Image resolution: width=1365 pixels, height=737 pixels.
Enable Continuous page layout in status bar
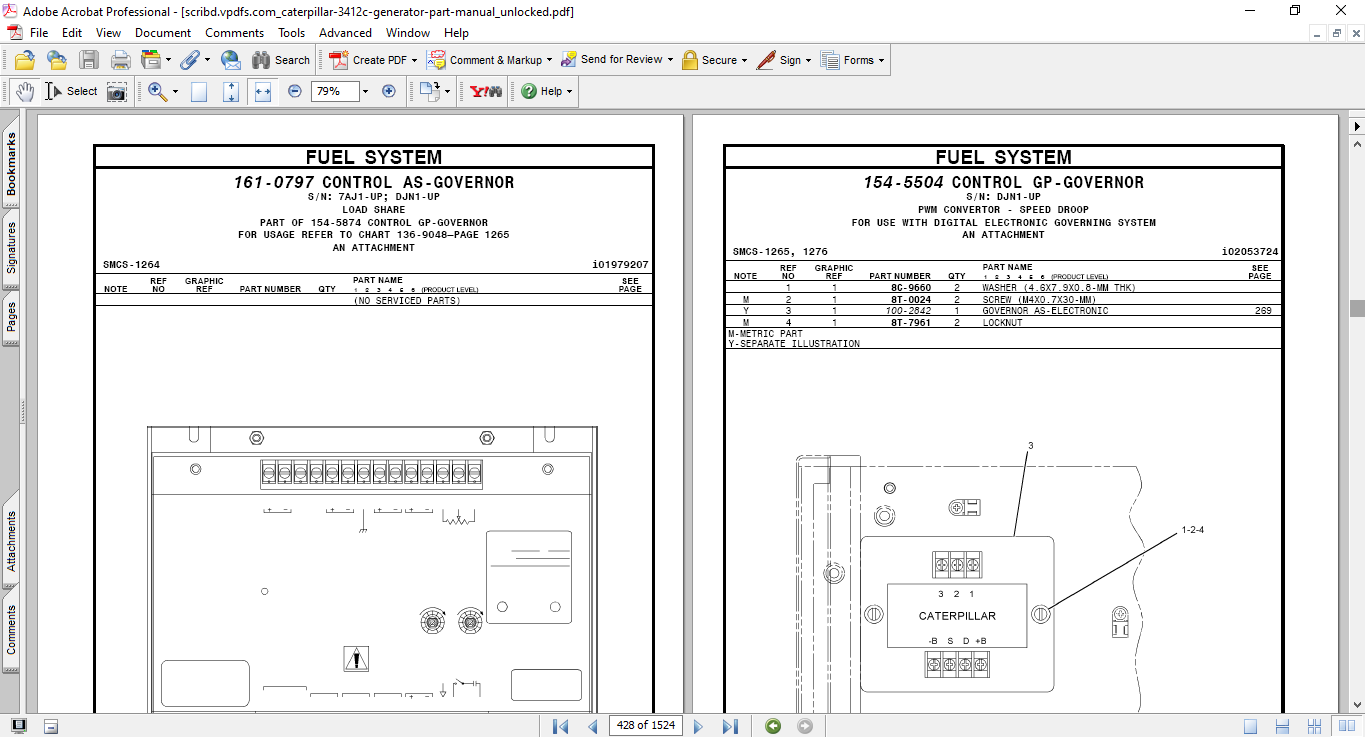(1281, 726)
